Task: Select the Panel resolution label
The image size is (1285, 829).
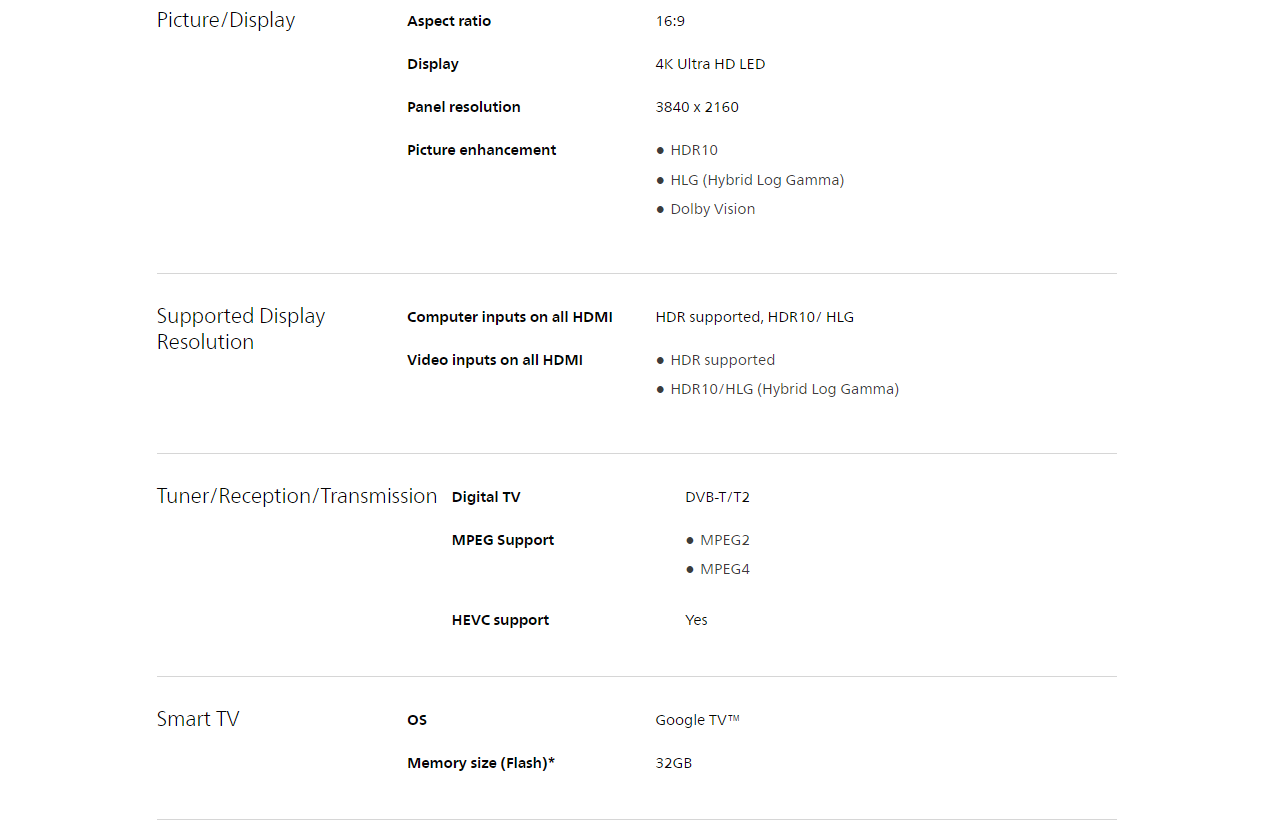Action: pos(464,107)
